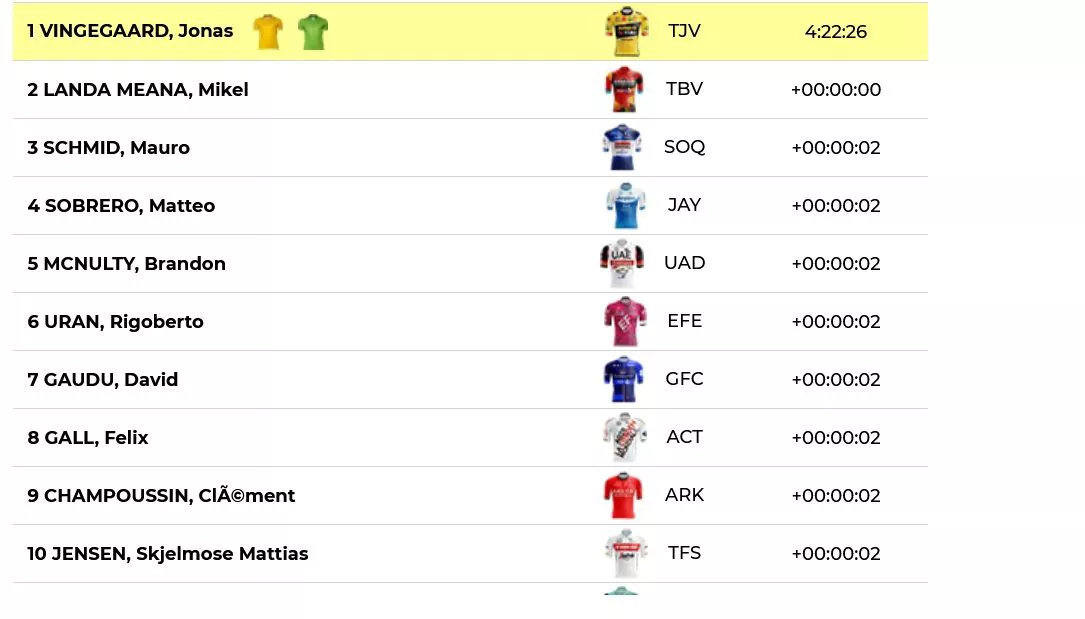
Task: Click the SOQ team jersey icon
Action: [622, 148]
